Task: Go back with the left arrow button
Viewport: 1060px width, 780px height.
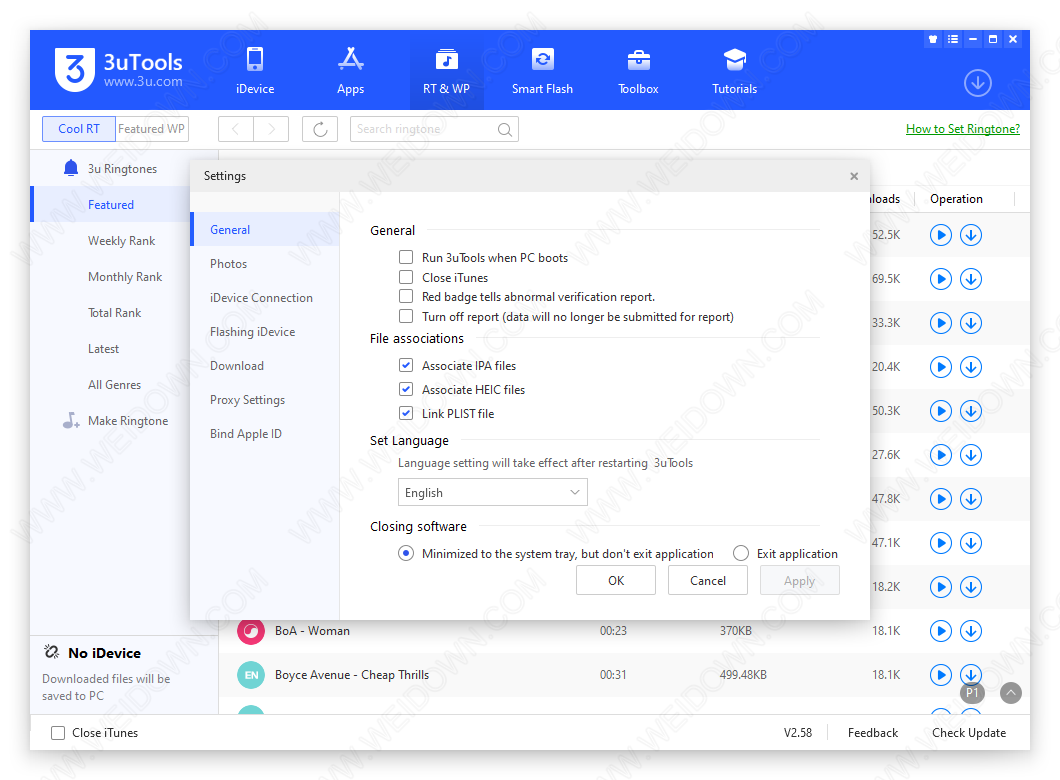Action: coord(236,129)
